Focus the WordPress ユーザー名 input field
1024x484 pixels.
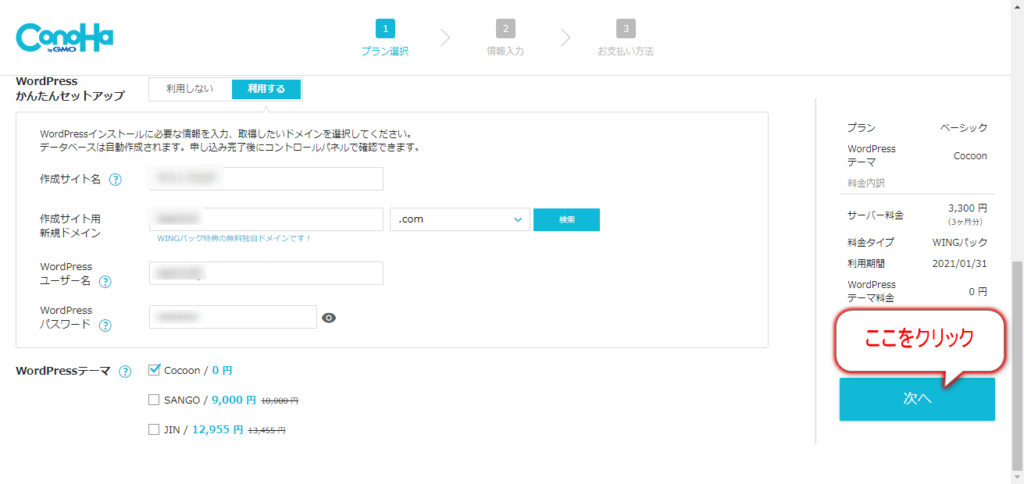coord(266,274)
